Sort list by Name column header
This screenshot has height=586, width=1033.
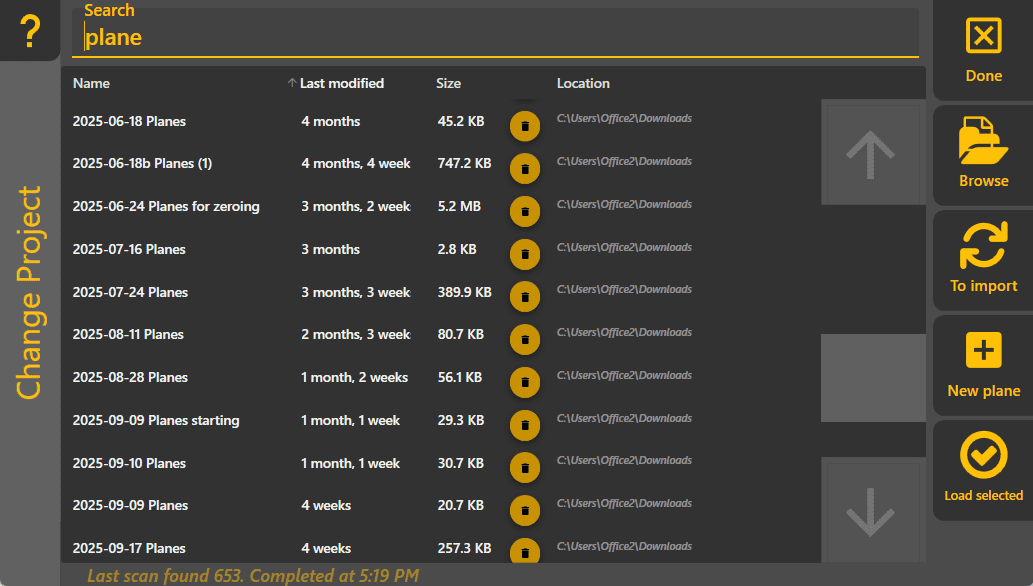[91, 83]
